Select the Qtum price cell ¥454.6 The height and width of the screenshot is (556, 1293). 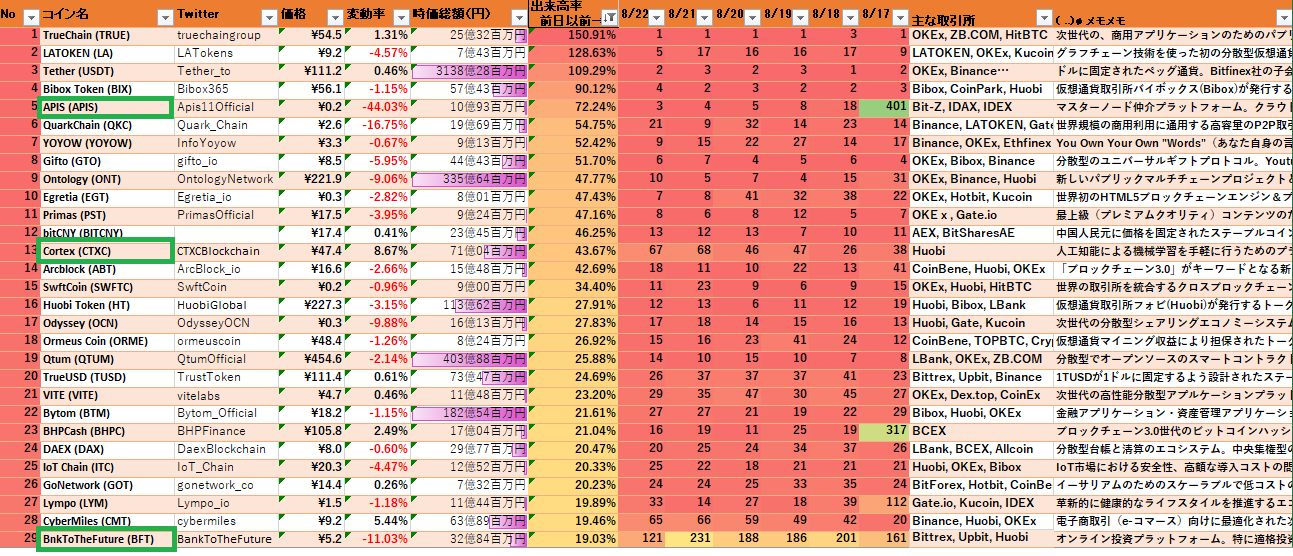[x=311, y=359]
